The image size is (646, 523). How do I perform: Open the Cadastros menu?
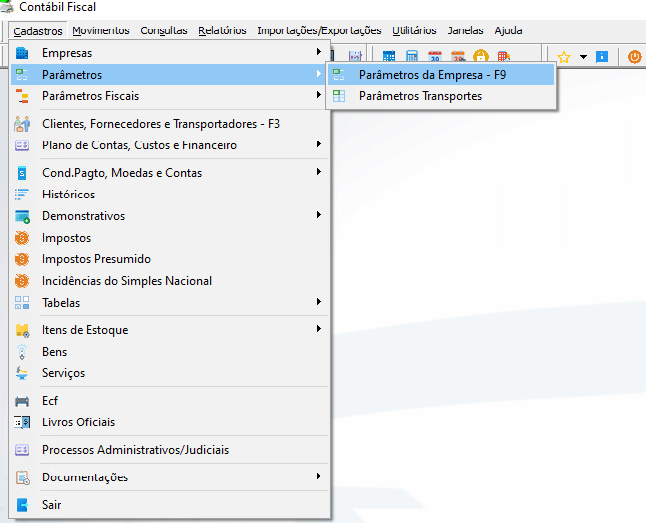coord(38,30)
